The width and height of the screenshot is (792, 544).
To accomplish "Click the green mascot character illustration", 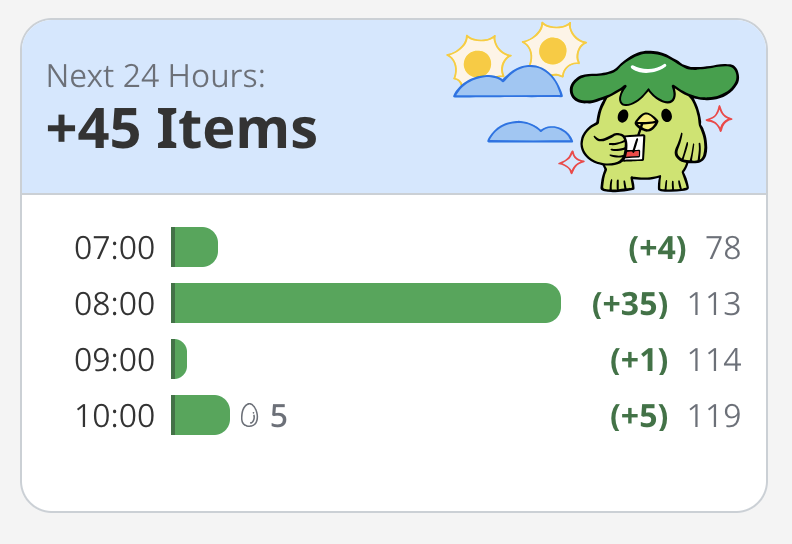I will (654, 121).
